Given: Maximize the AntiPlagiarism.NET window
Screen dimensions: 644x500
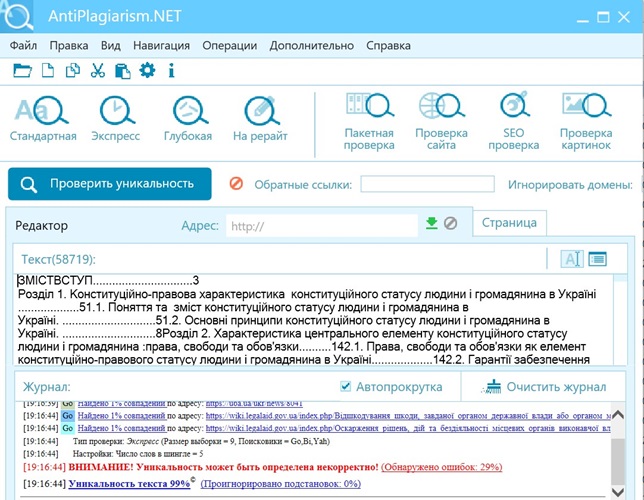Looking at the screenshot, I should click(x=603, y=17).
